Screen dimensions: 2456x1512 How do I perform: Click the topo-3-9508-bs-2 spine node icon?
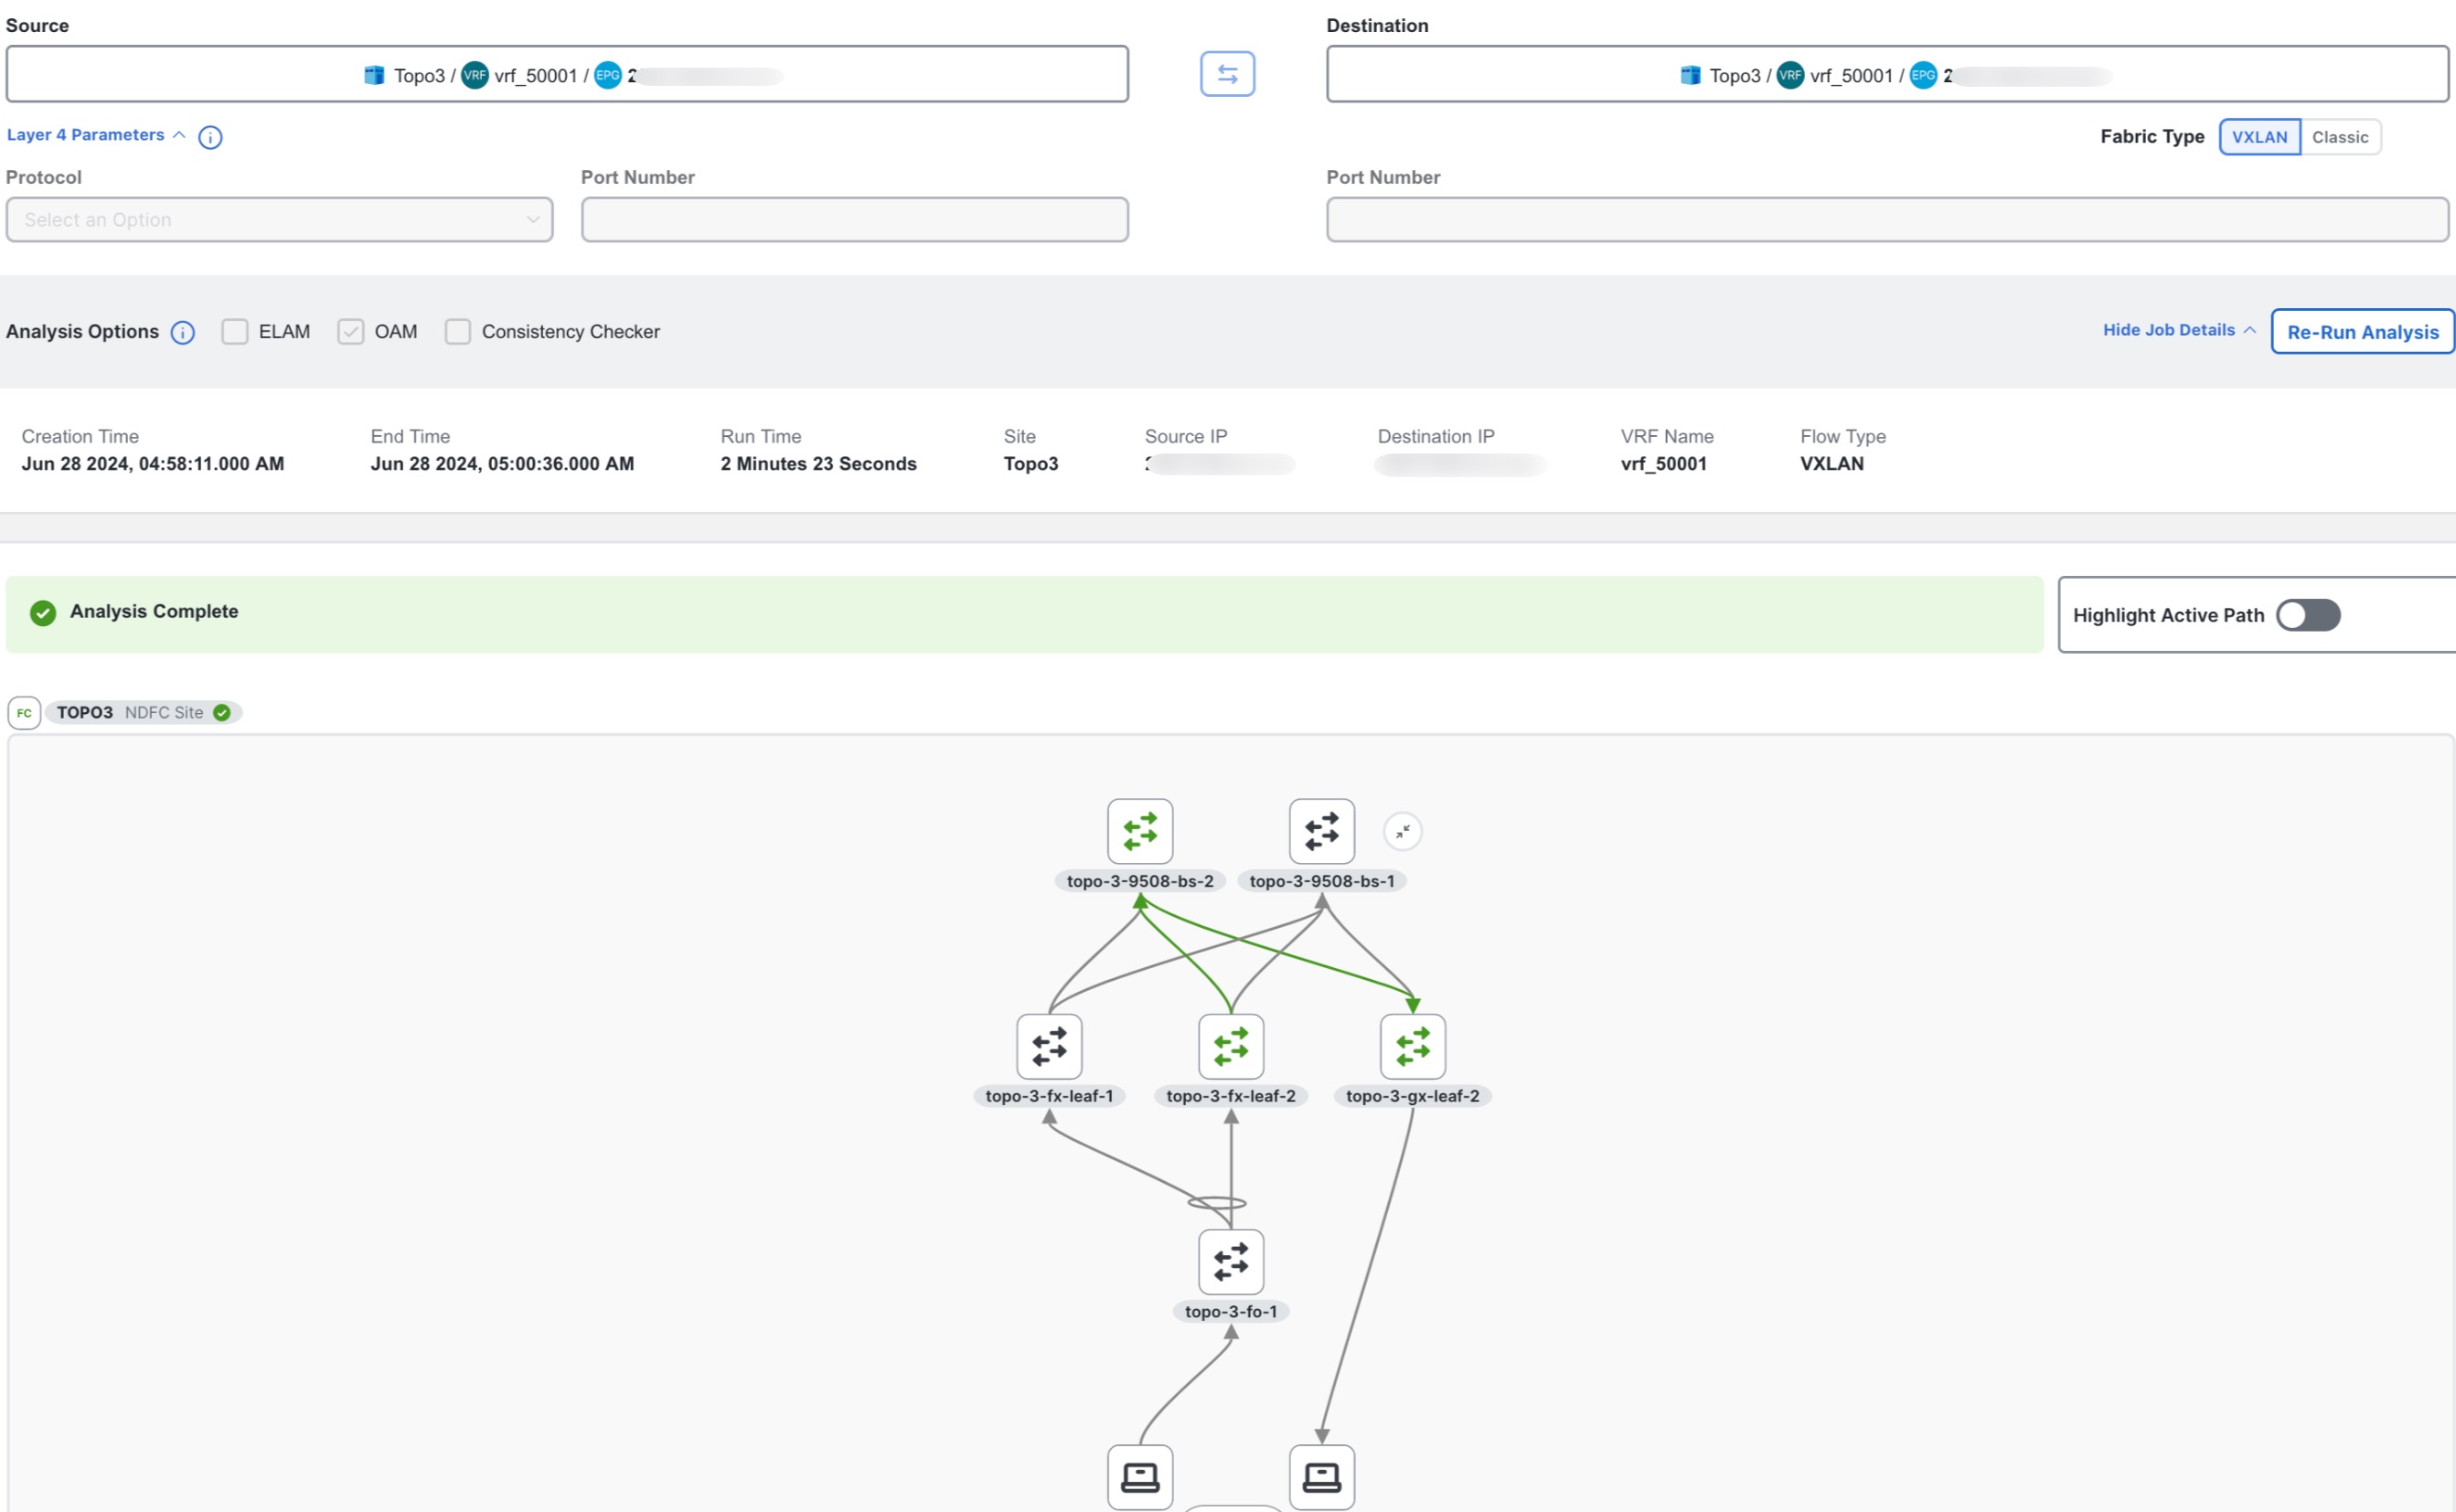(1138, 830)
